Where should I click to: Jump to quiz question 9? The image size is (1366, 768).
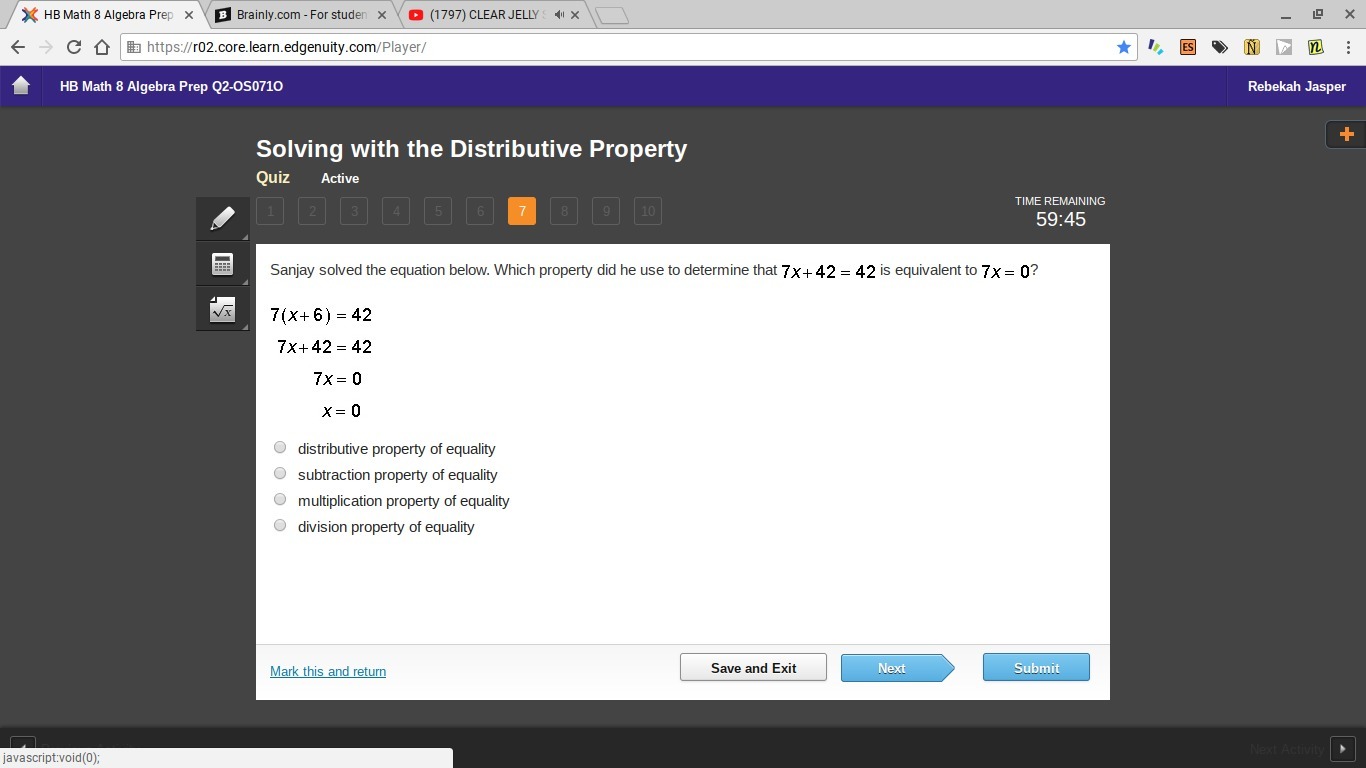pos(606,211)
